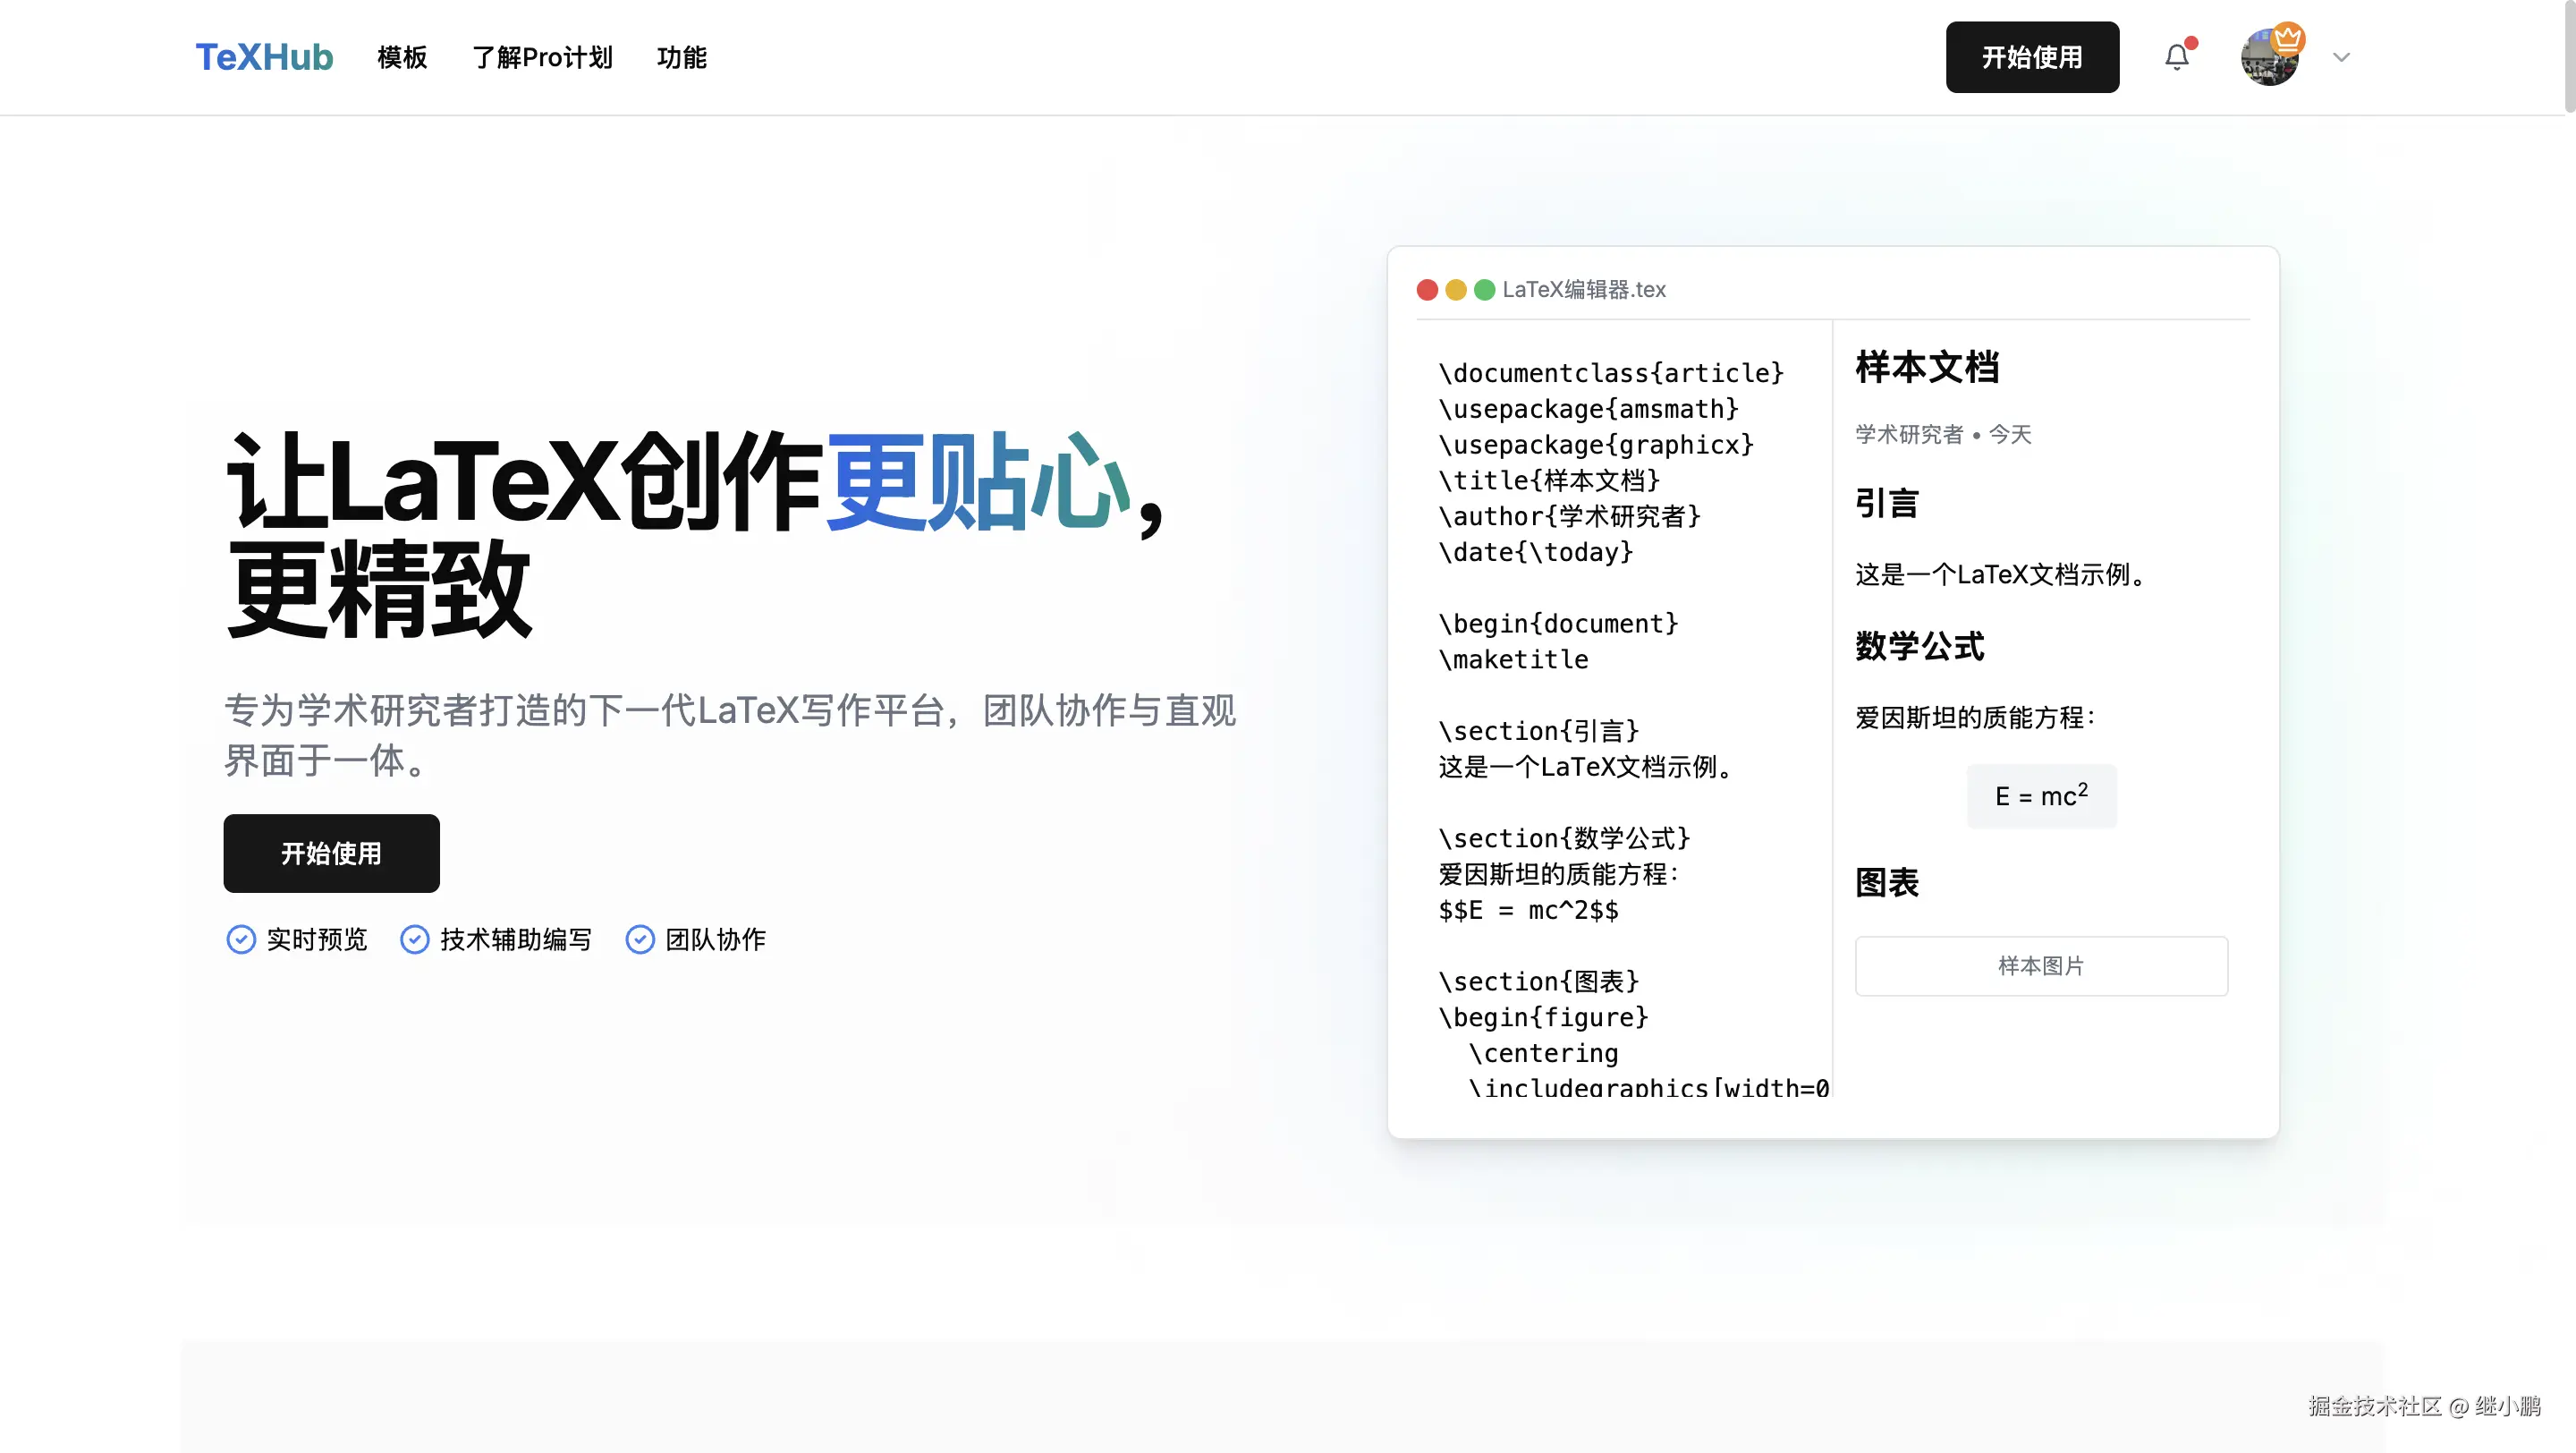The image size is (2576, 1453).
Task: Click the red traffic-light dot on the editor window
Action: pos(1427,290)
